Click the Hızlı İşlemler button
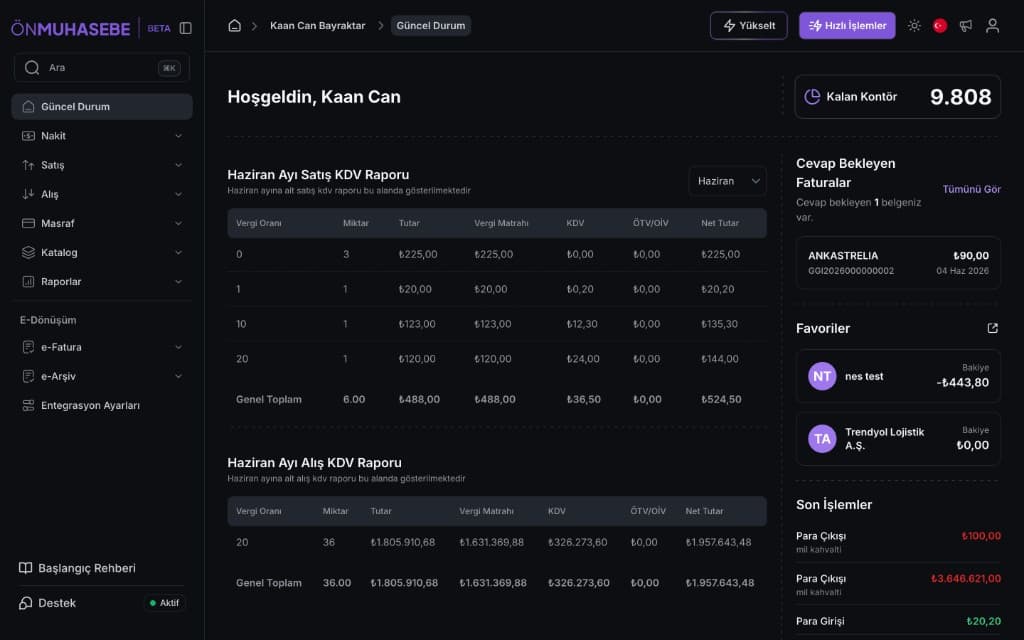 [847, 25]
